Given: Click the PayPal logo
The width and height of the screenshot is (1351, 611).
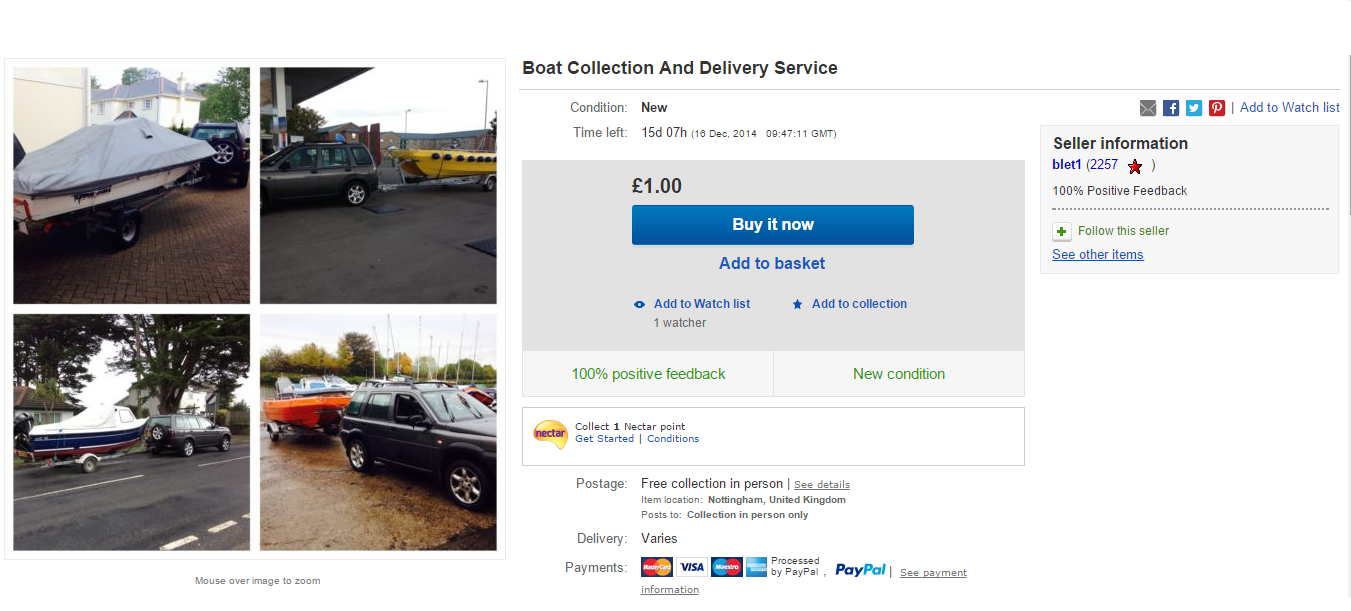Looking at the screenshot, I should pyautogui.click(x=860, y=569).
